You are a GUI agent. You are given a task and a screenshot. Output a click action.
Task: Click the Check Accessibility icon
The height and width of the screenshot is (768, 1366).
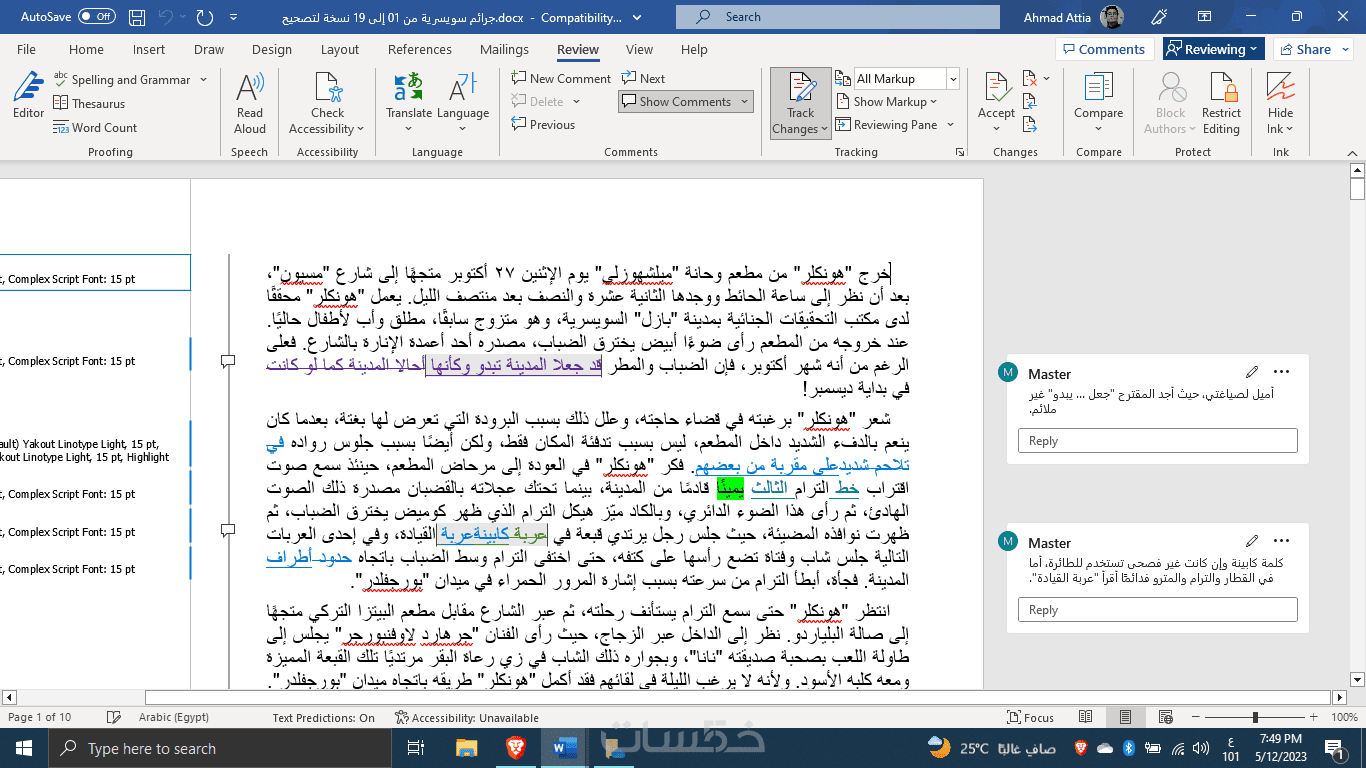pyautogui.click(x=327, y=88)
